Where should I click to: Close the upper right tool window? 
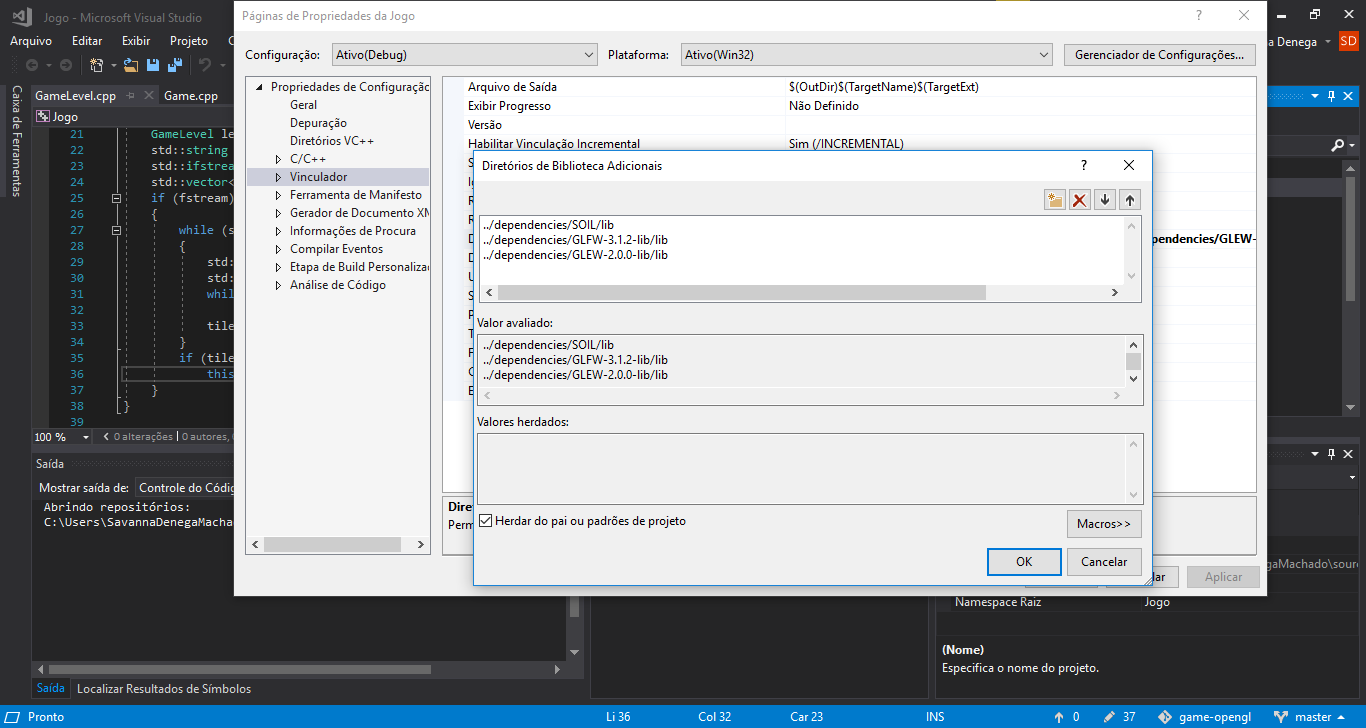tap(1349, 96)
